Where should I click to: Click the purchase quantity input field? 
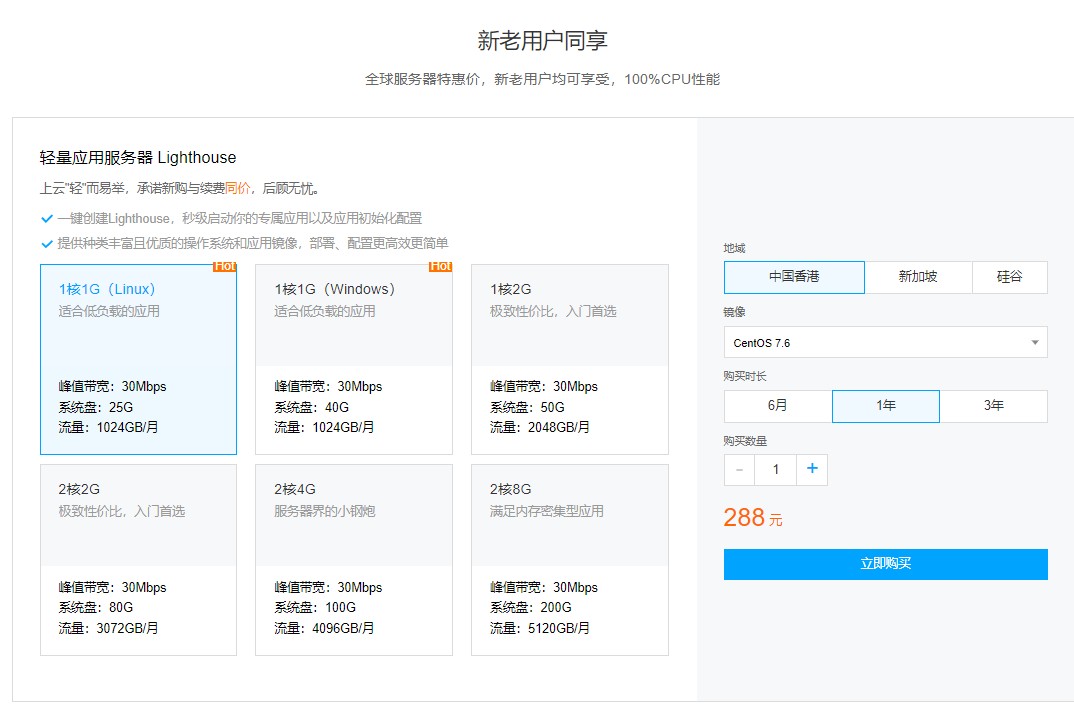[775, 470]
